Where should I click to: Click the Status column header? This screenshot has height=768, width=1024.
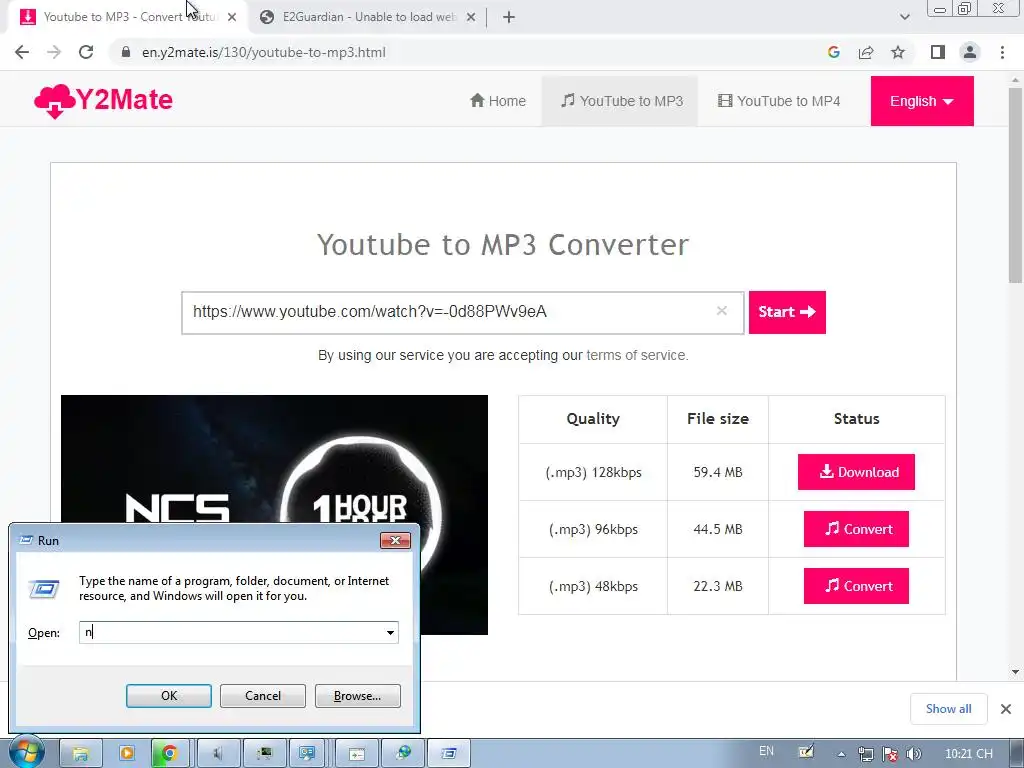pyautogui.click(x=856, y=419)
